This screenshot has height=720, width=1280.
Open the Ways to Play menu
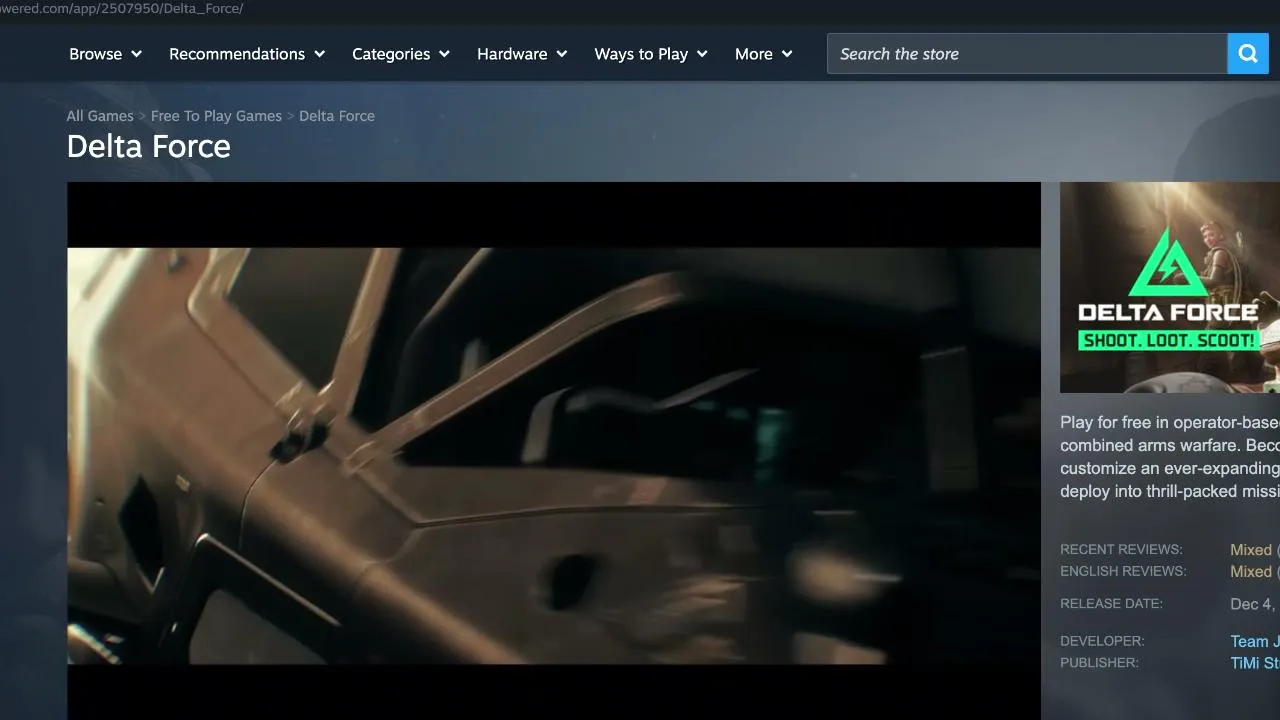[651, 54]
